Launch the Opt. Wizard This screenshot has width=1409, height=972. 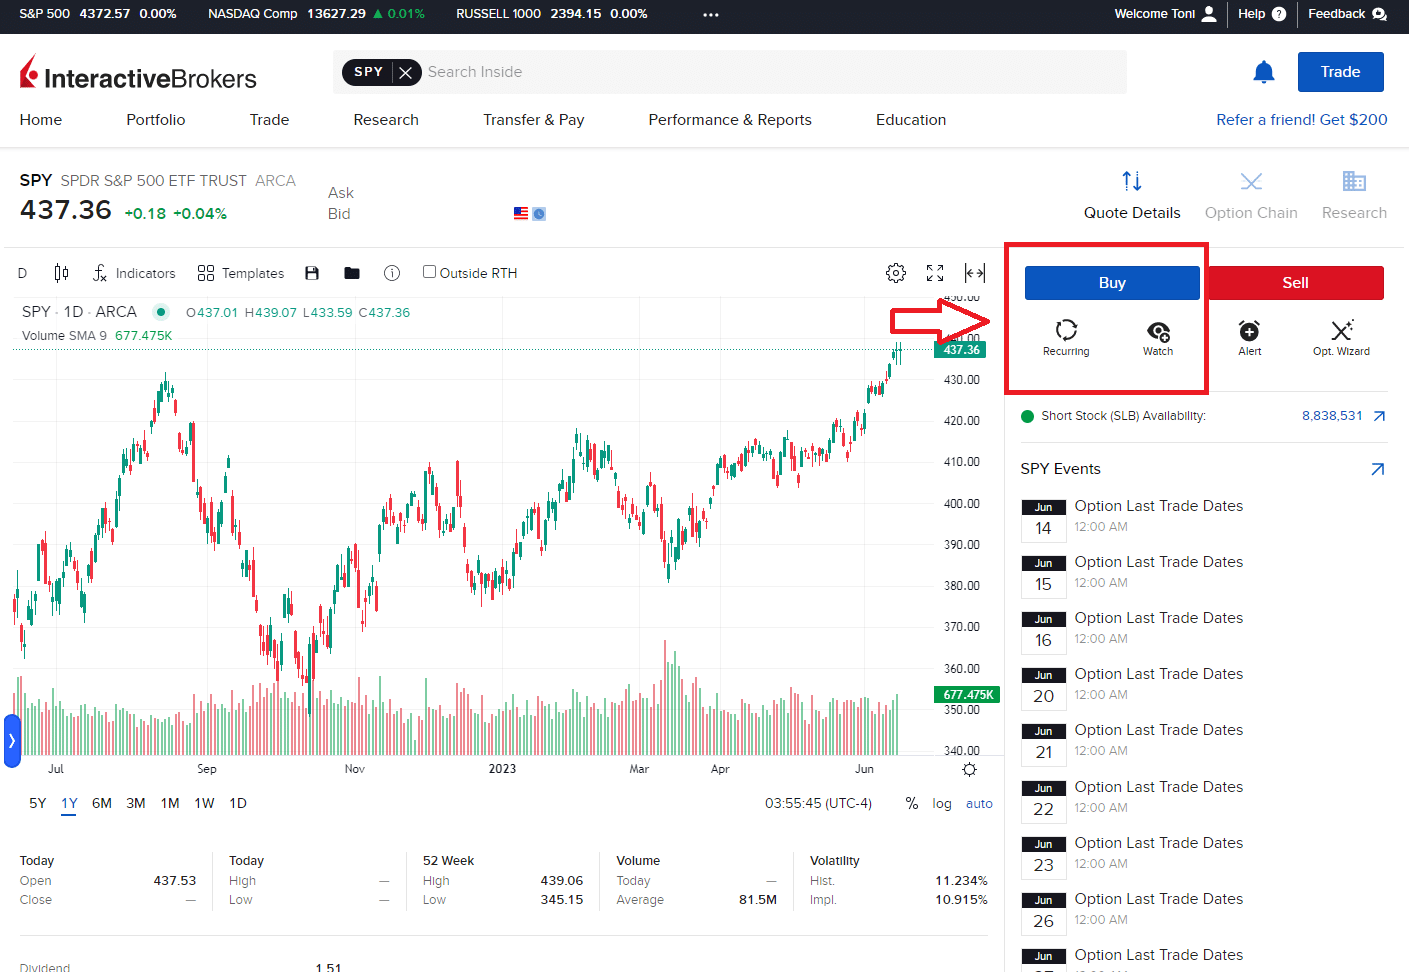tap(1341, 337)
